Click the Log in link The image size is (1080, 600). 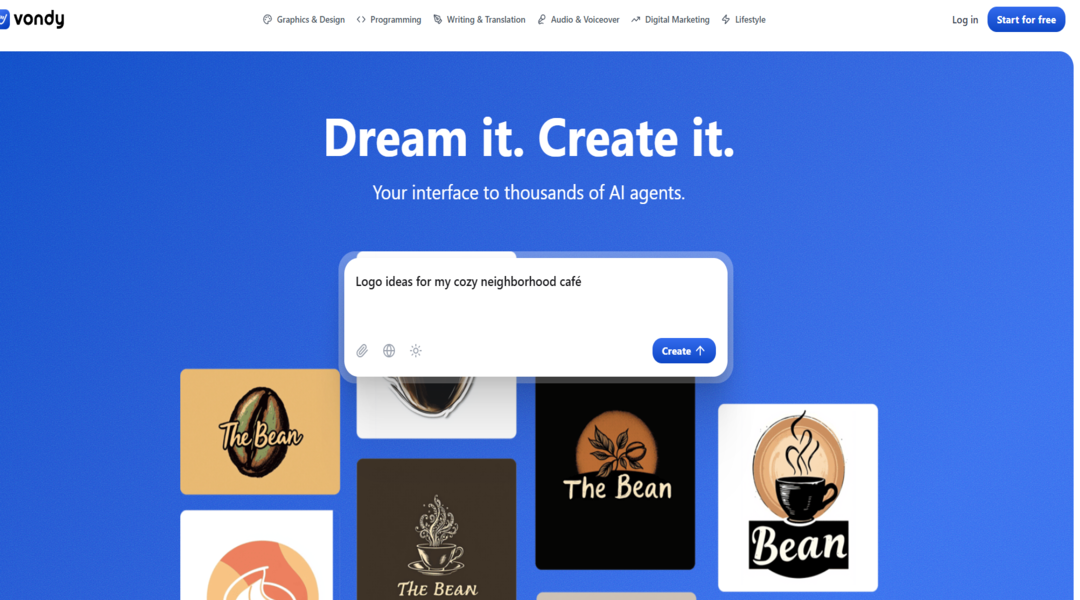click(x=964, y=20)
